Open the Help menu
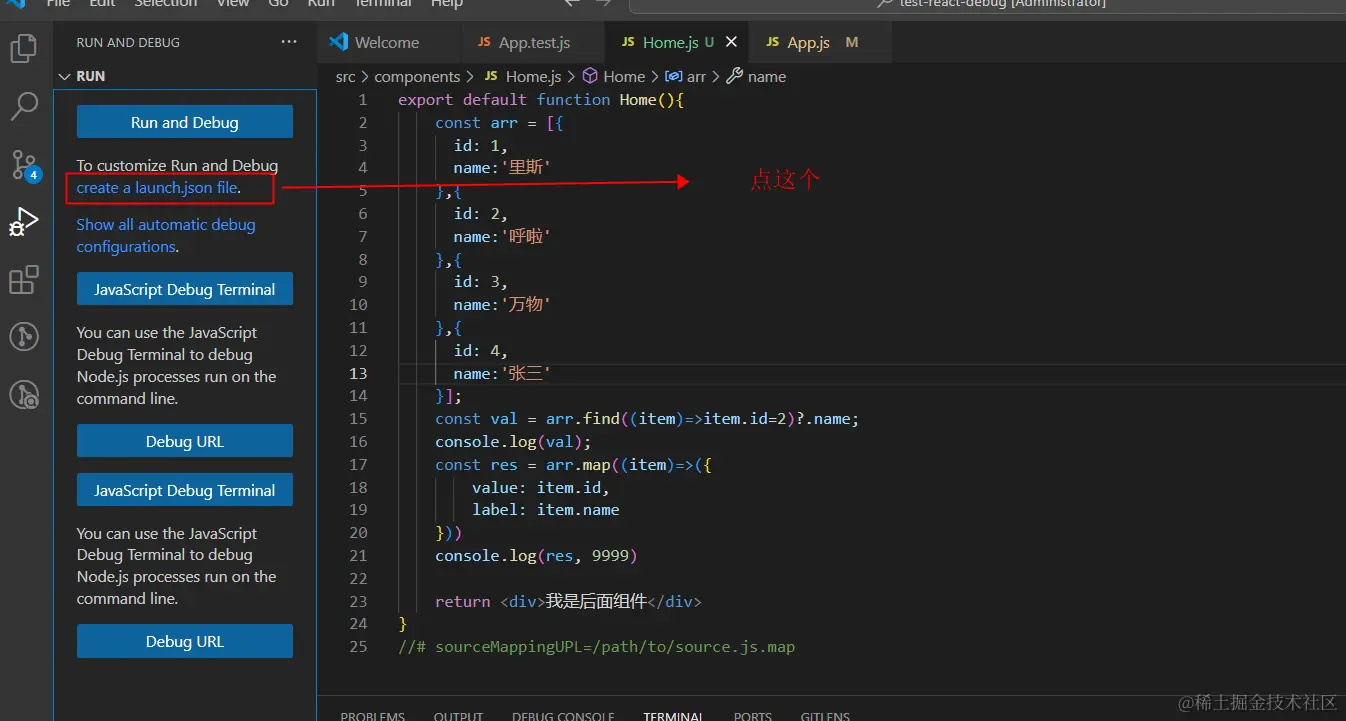 click(x=446, y=4)
